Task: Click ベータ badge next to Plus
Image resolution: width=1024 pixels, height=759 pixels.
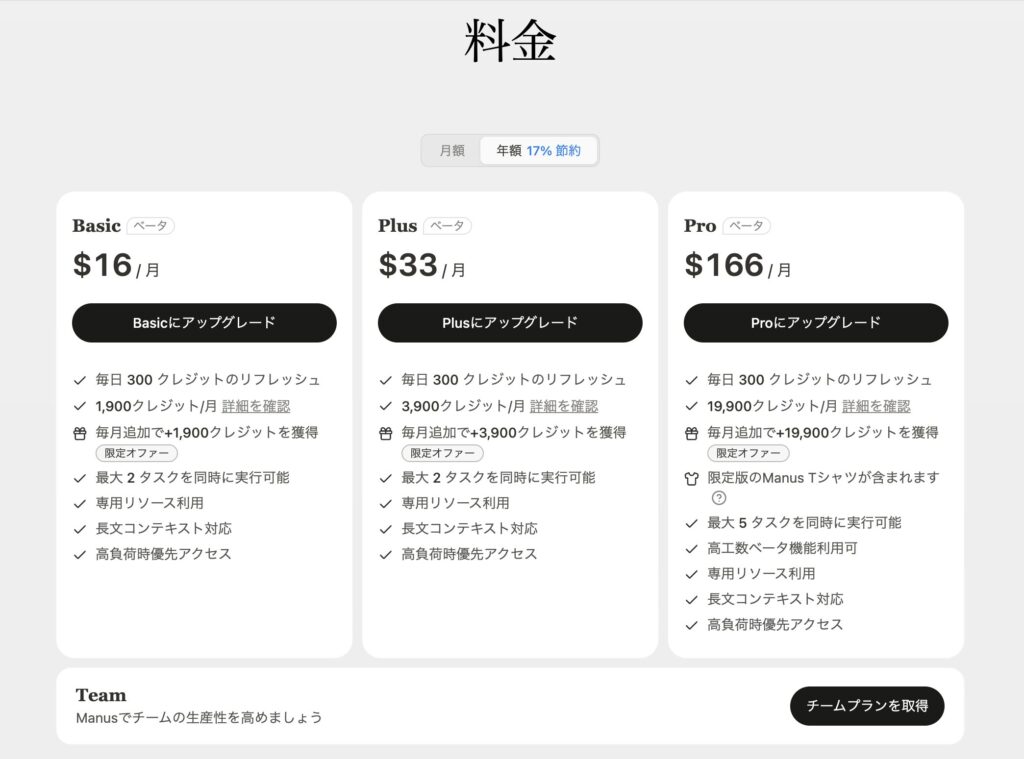Action: tap(447, 226)
